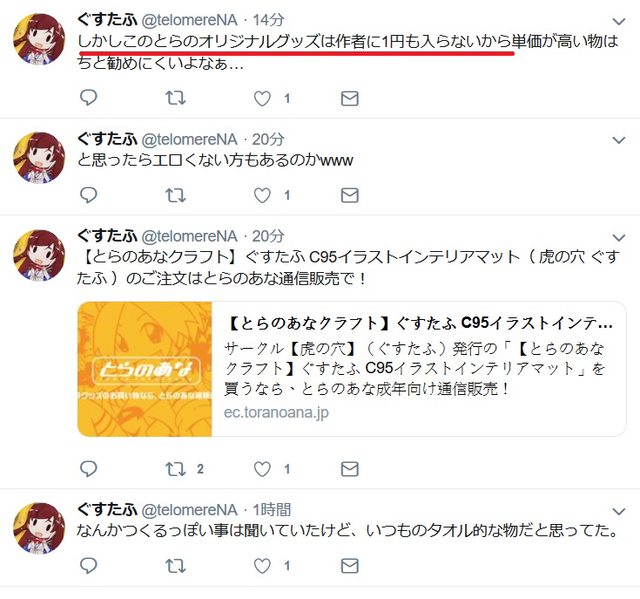Like the エロくない方もあるのかwww tweet

pos(262,195)
